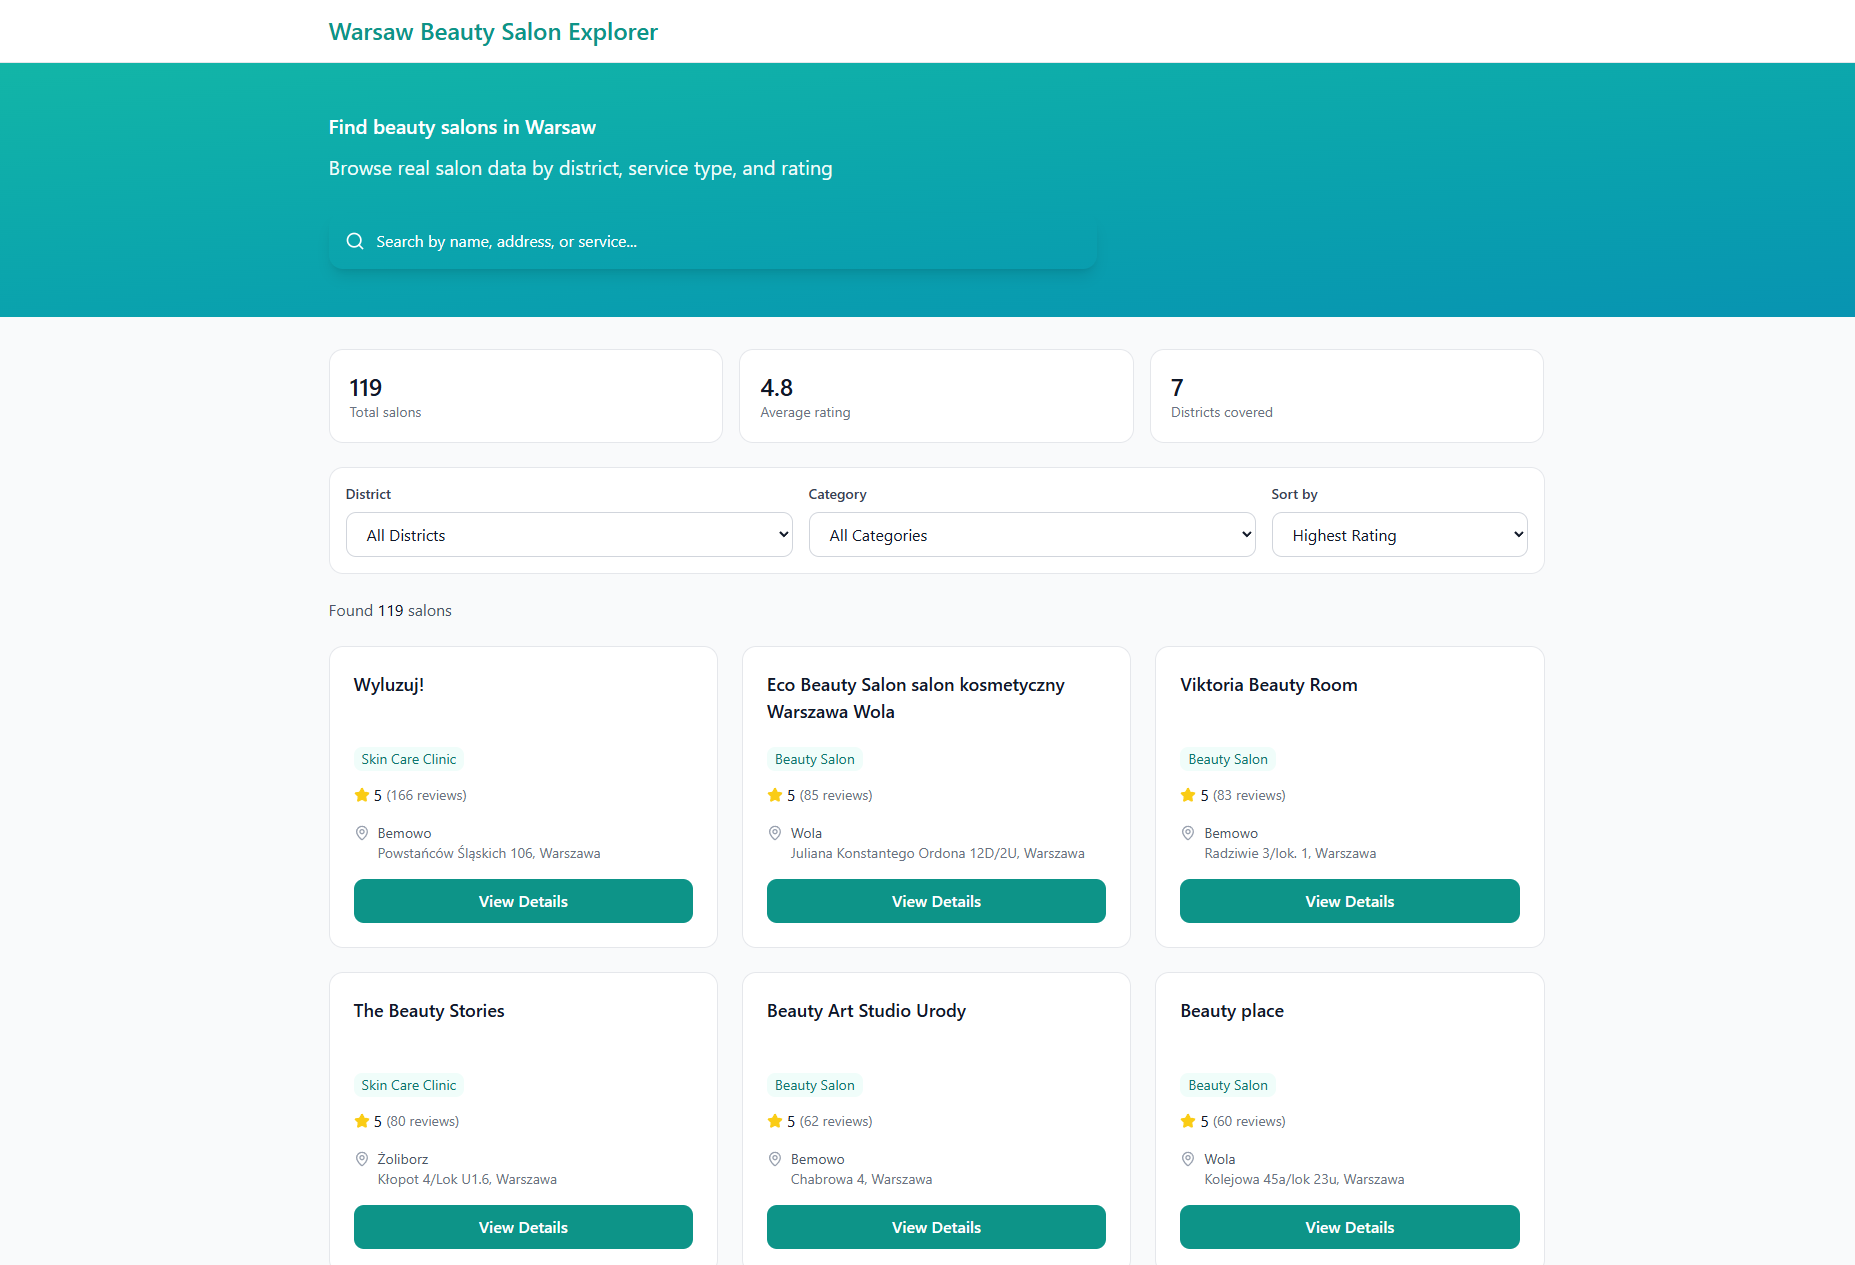Click the 119 Total salons stat card
Image resolution: width=1855 pixels, height=1265 pixels.
click(x=526, y=396)
